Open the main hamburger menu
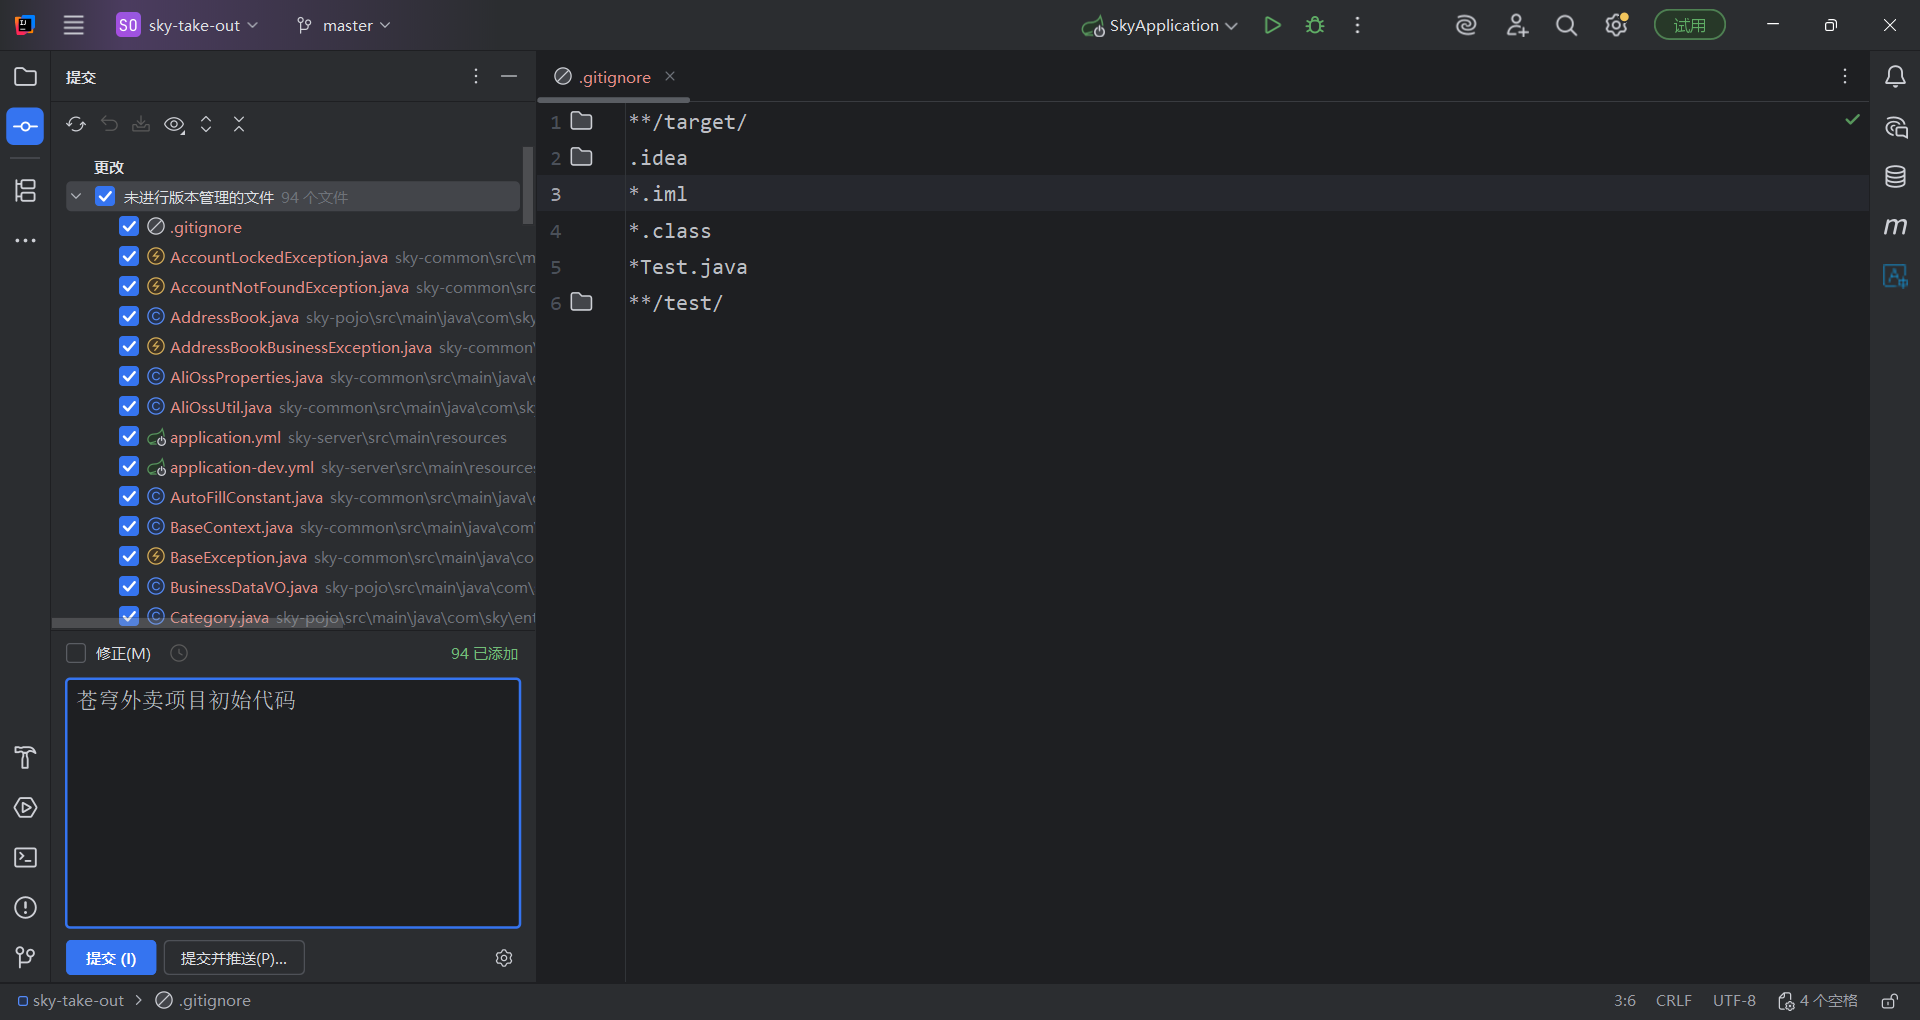1920x1020 pixels. (74, 26)
